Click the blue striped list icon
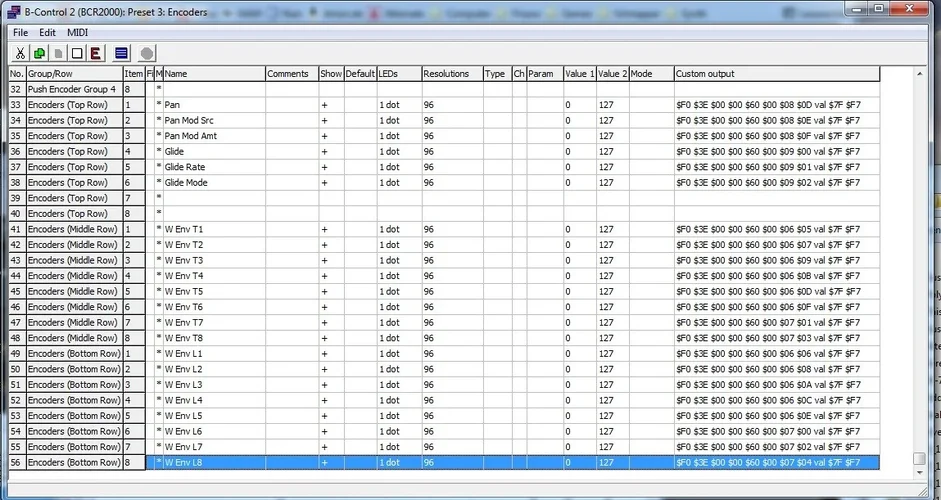 [x=121, y=53]
